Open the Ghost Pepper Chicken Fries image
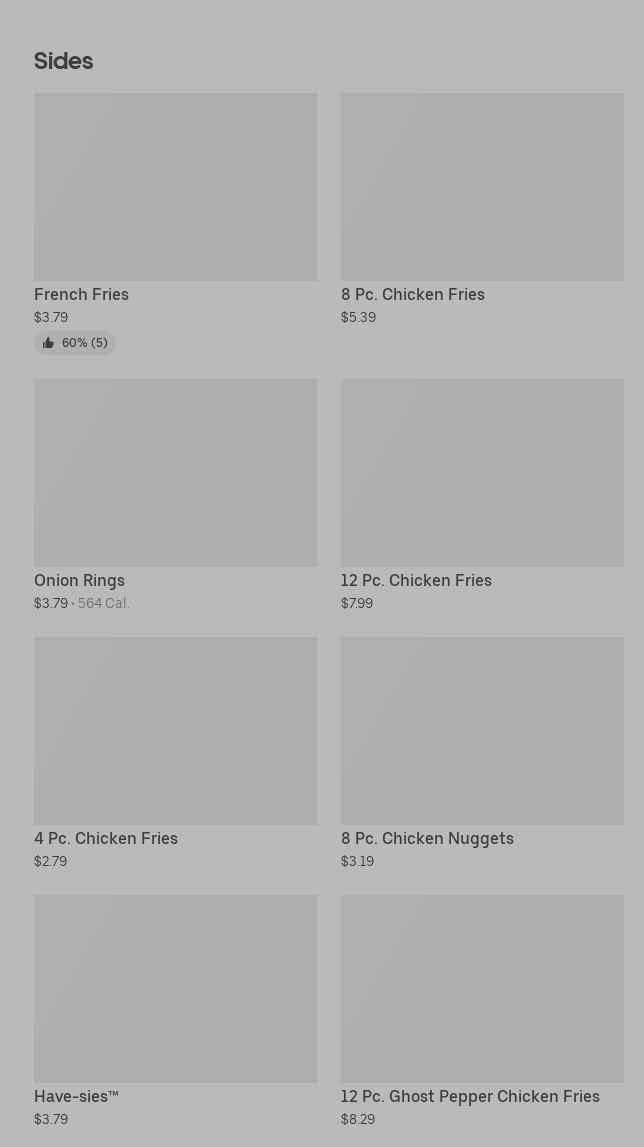Screen dimensions: 644x1147 click(482, 988)
